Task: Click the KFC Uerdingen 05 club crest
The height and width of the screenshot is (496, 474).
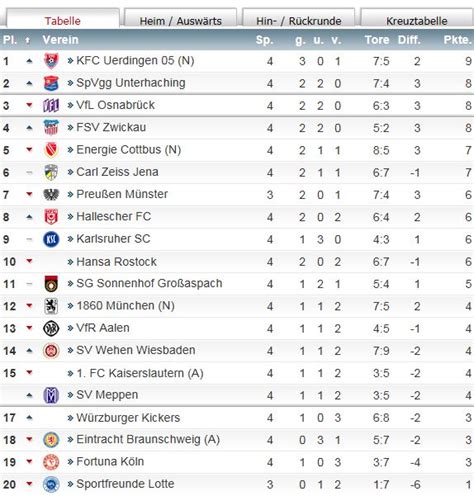Action: 51,61
